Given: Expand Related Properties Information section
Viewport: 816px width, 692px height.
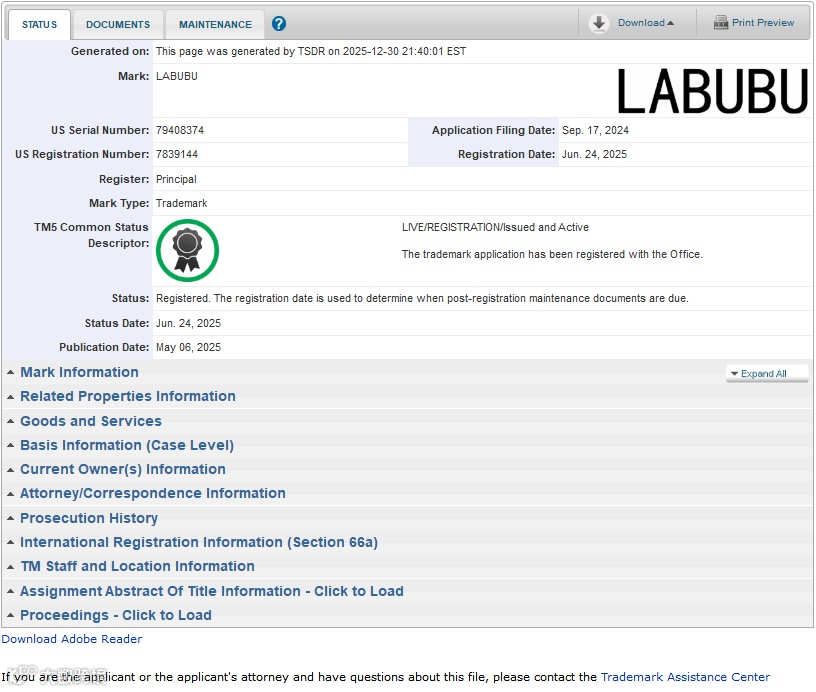Looking at the screenshot, I should [x=128, y=396].
